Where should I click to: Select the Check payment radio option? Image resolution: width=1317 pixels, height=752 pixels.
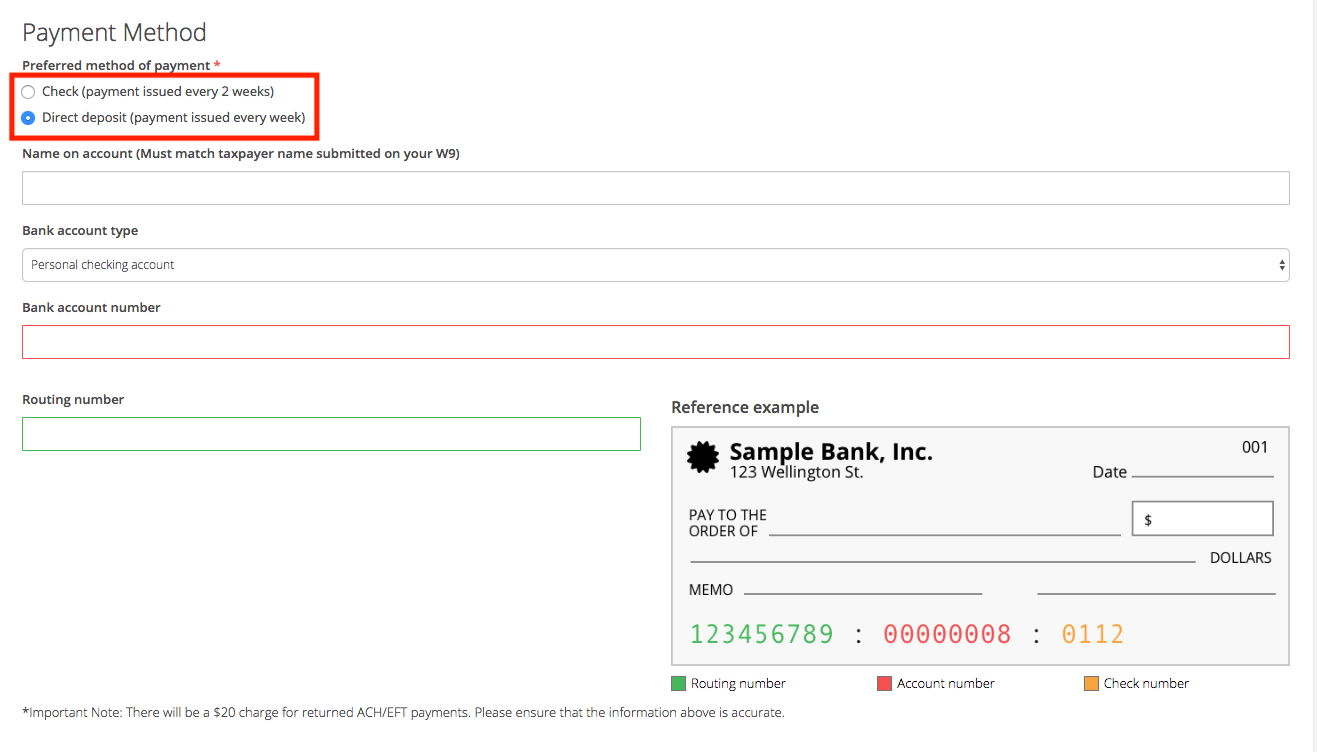(28, 92)
